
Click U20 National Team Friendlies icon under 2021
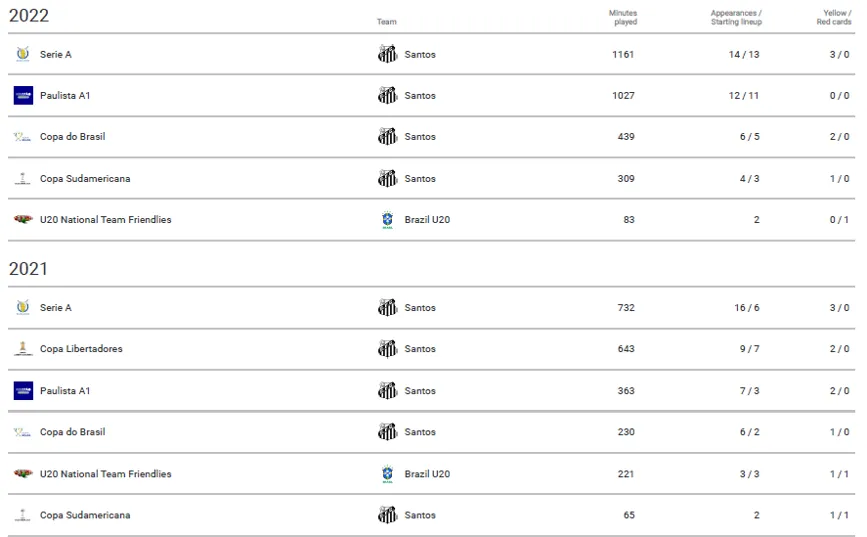tap(23, 473)
